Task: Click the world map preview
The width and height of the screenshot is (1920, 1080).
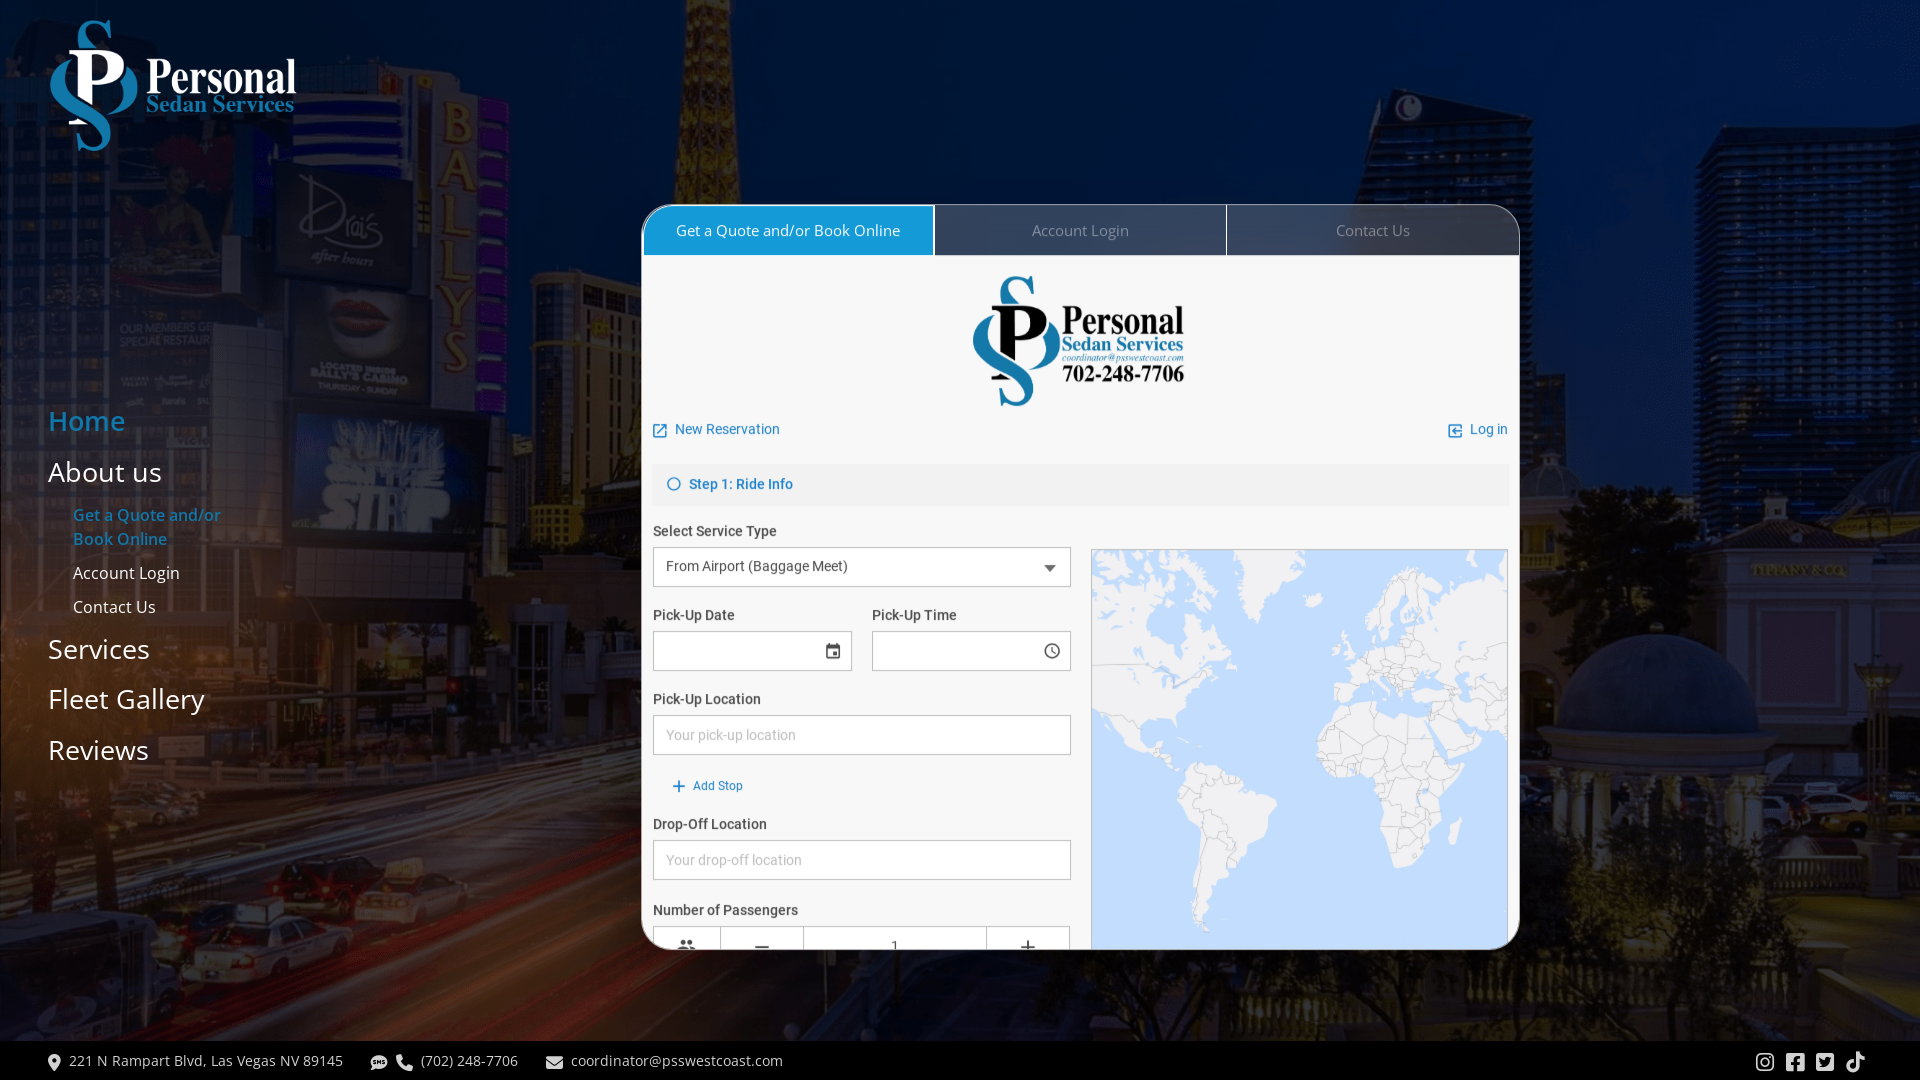Action: pos(1298,748)
